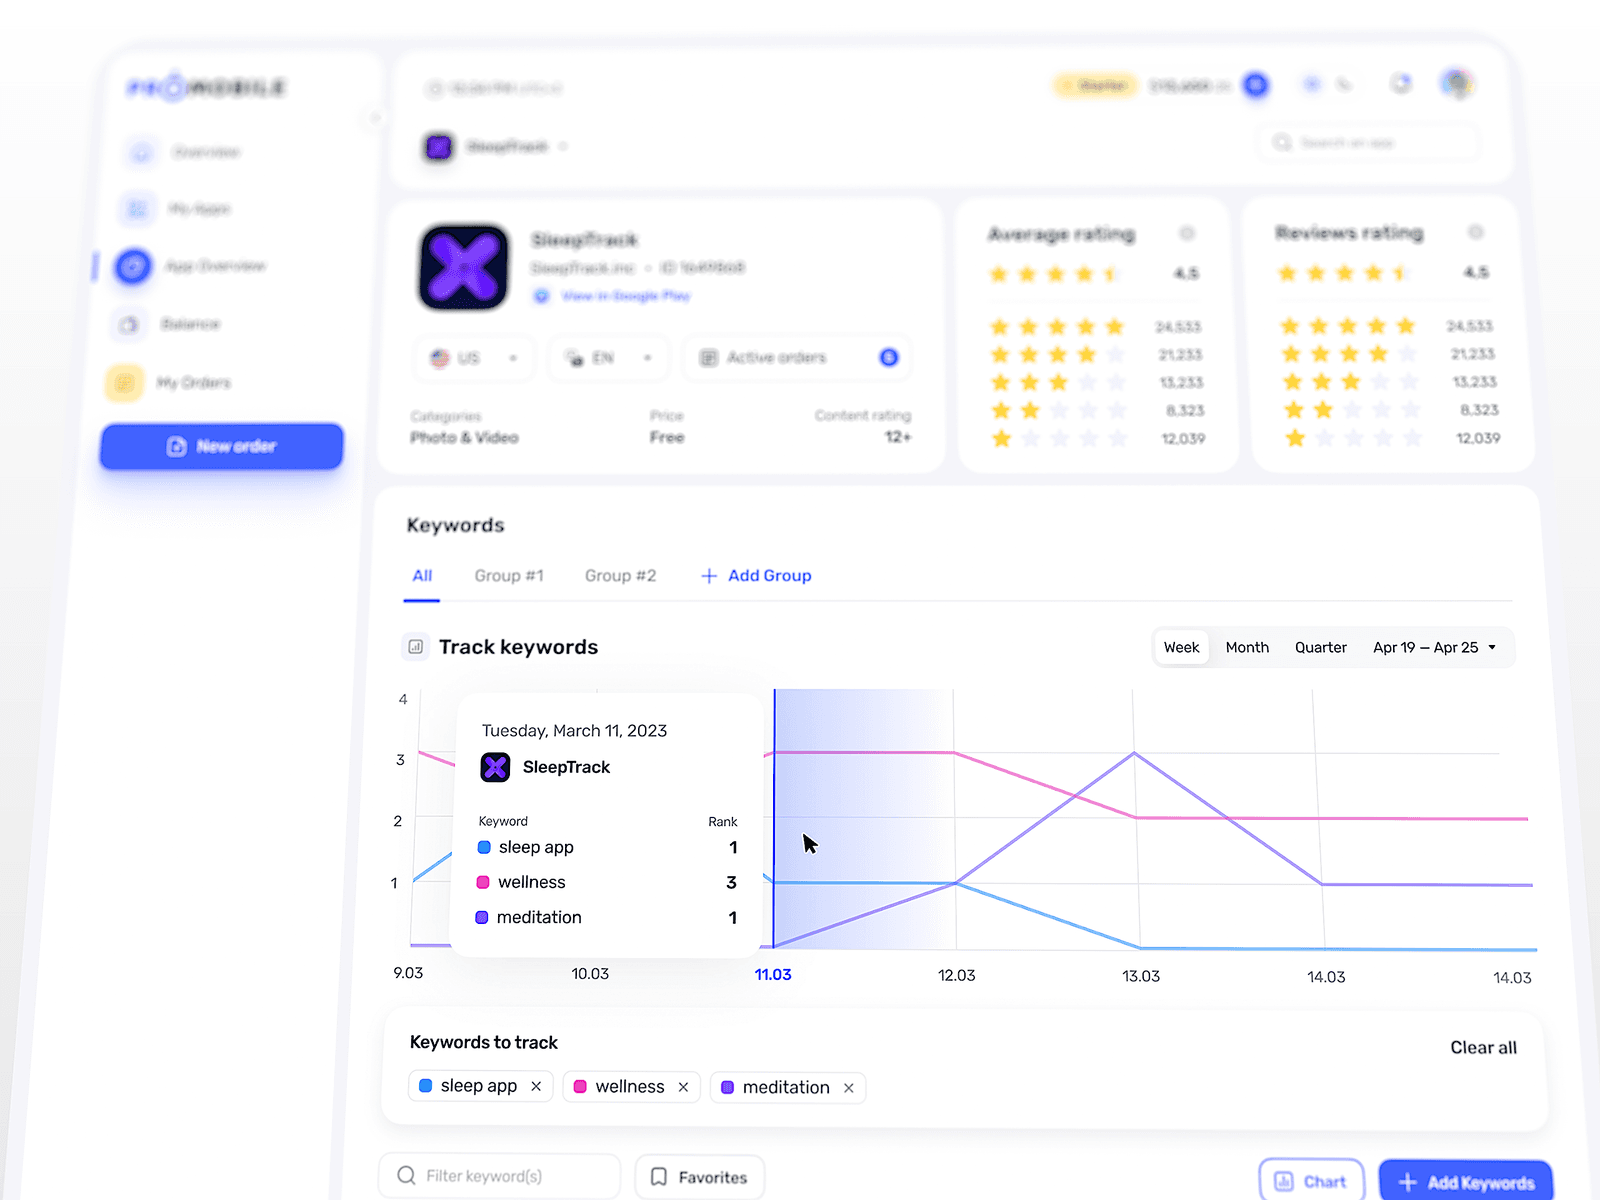1600x1200 pixels.
Task: Switch to the Chart view button
Action: [1312, 1182]
